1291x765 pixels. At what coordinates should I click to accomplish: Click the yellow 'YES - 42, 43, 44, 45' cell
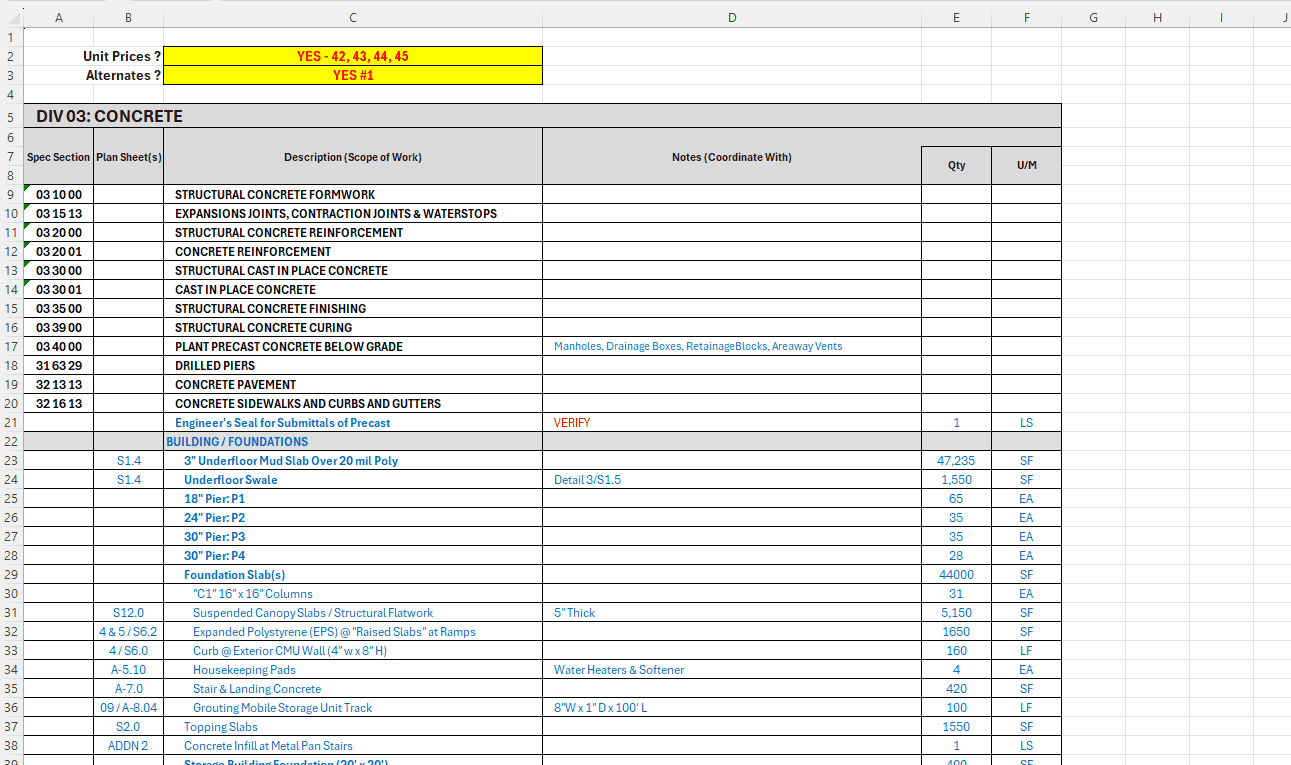click(x=353, y=56)
